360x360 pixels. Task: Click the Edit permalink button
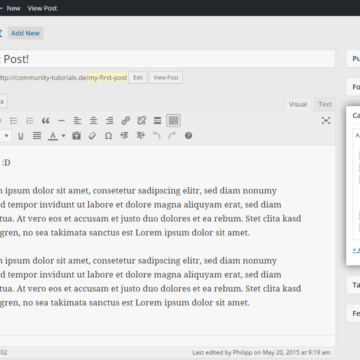pyautogui.click(x=138, y=78)
